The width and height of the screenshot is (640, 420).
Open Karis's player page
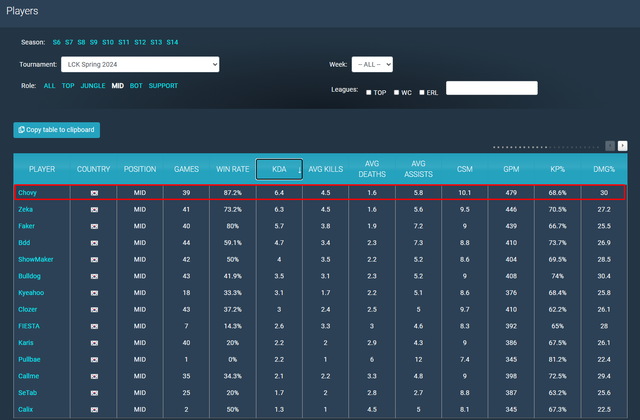pyautogui.click(x=26, y=343)
